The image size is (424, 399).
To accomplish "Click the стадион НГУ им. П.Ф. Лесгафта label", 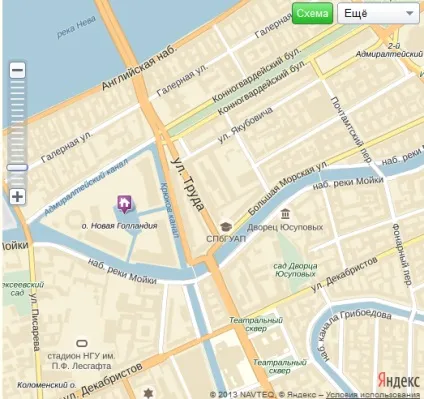I will 81,361.
